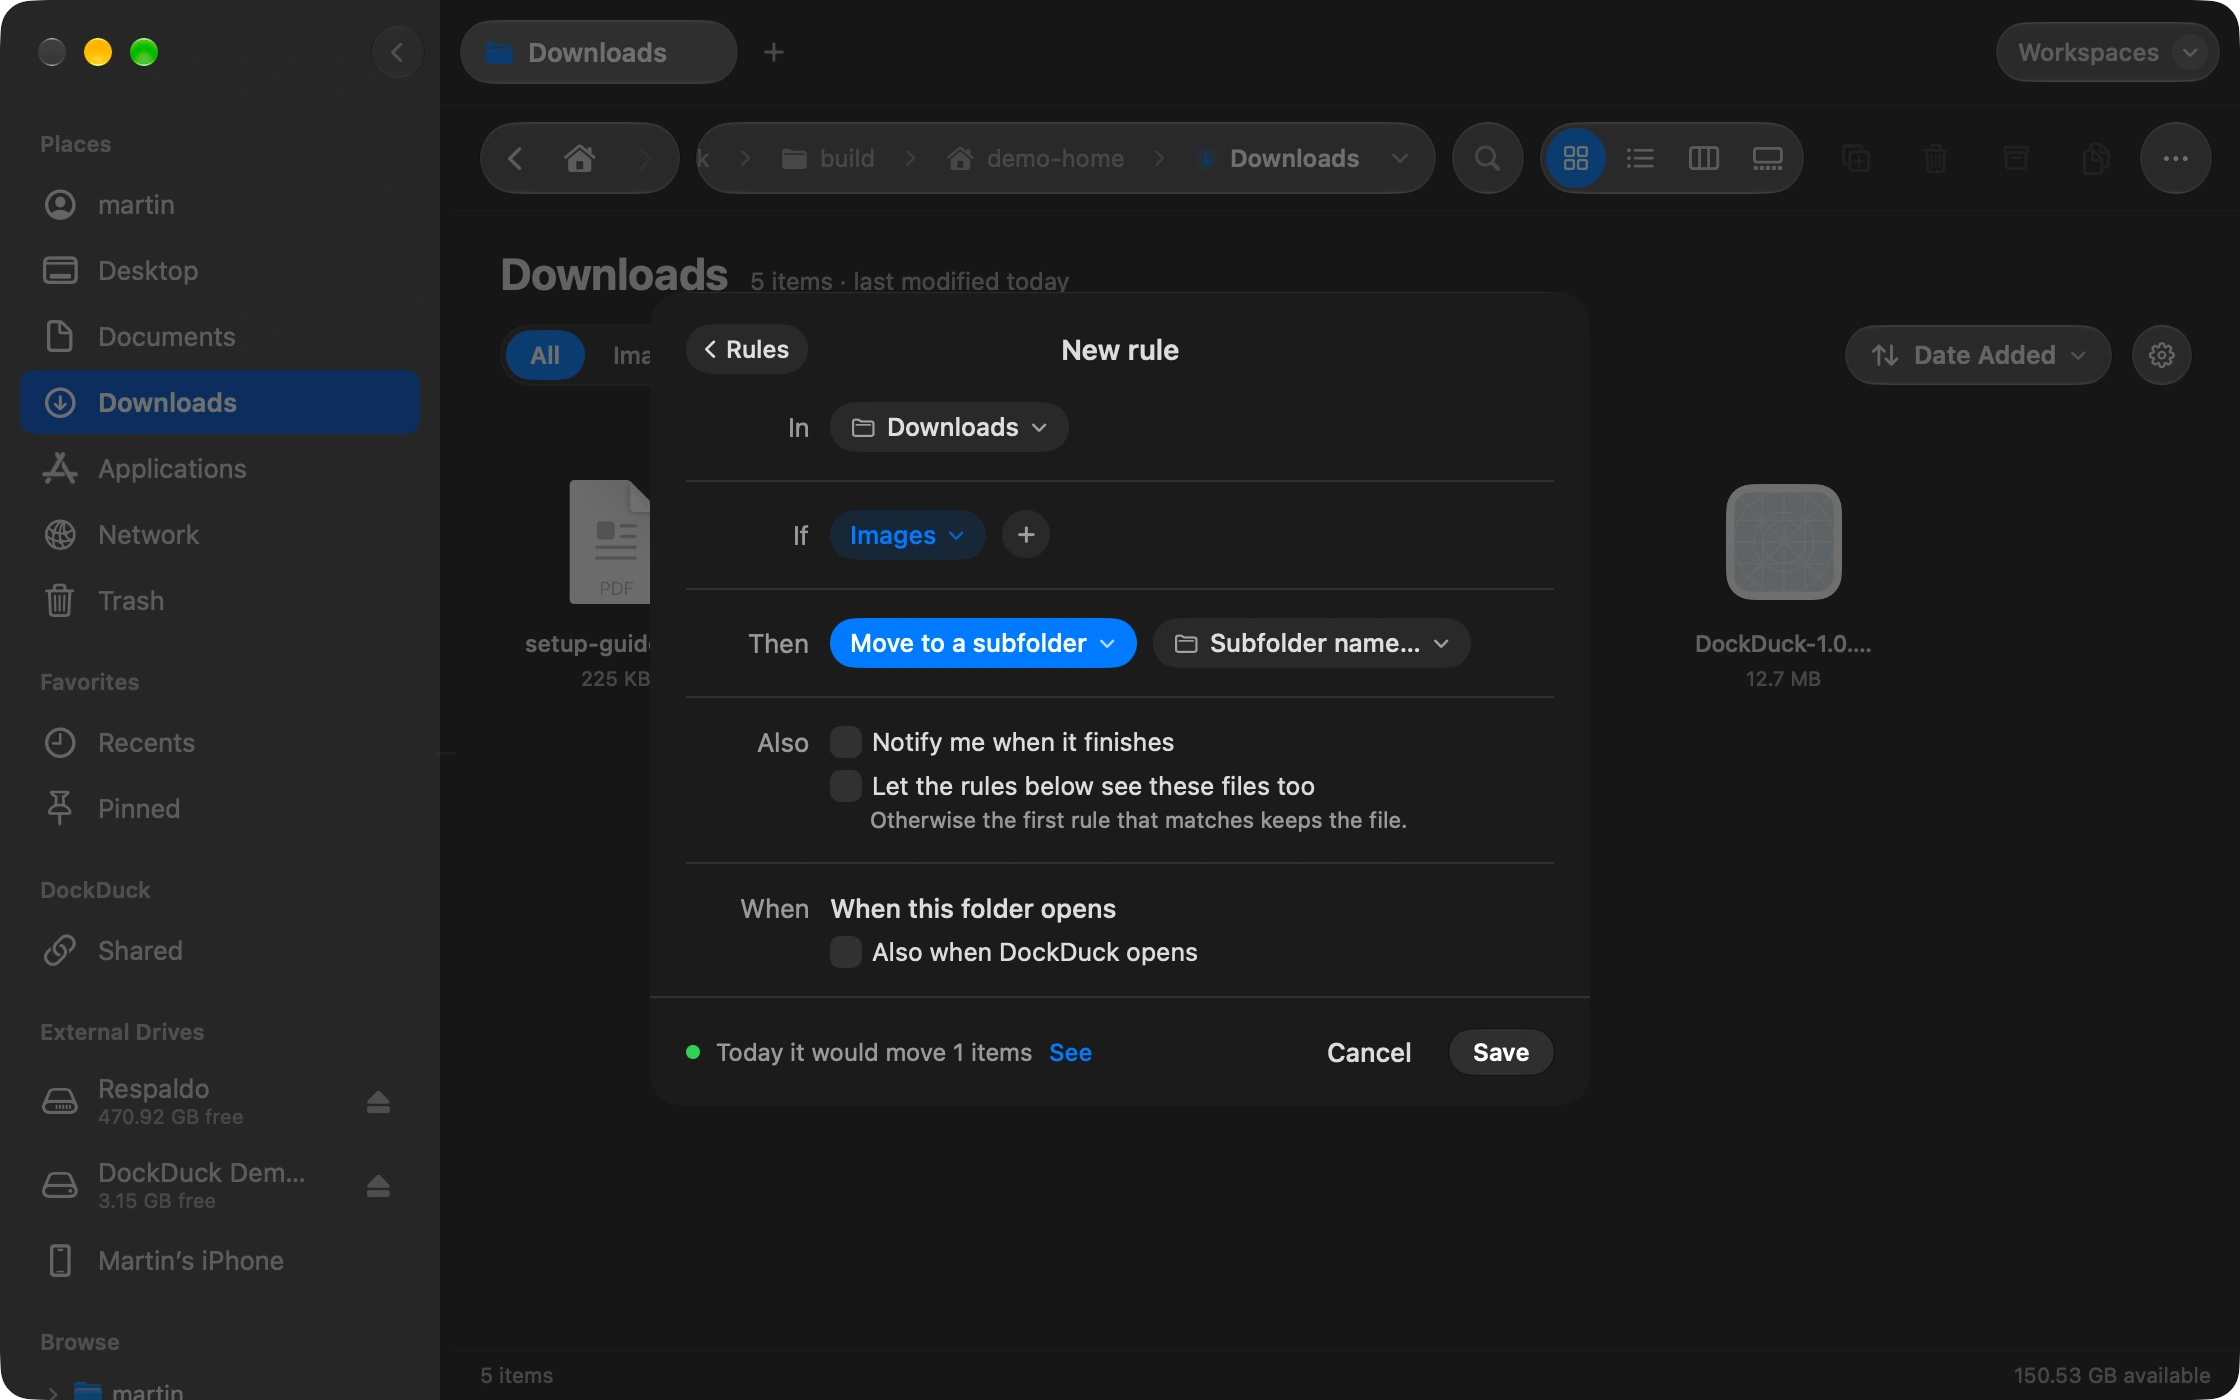The image size is (2240, 1400).
Task: Eject the DockDuck Dem... drive
Action: (378, 1186)
